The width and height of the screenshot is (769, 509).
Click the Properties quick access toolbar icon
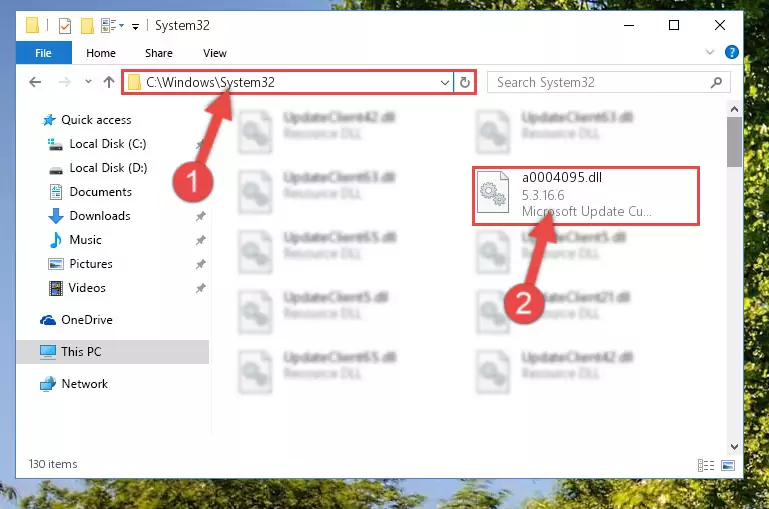[64, 25]
